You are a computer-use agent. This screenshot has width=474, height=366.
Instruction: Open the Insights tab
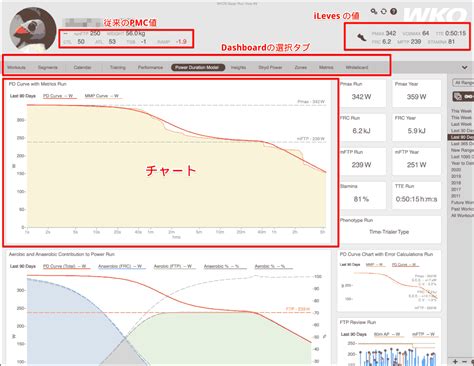[238, 68]
